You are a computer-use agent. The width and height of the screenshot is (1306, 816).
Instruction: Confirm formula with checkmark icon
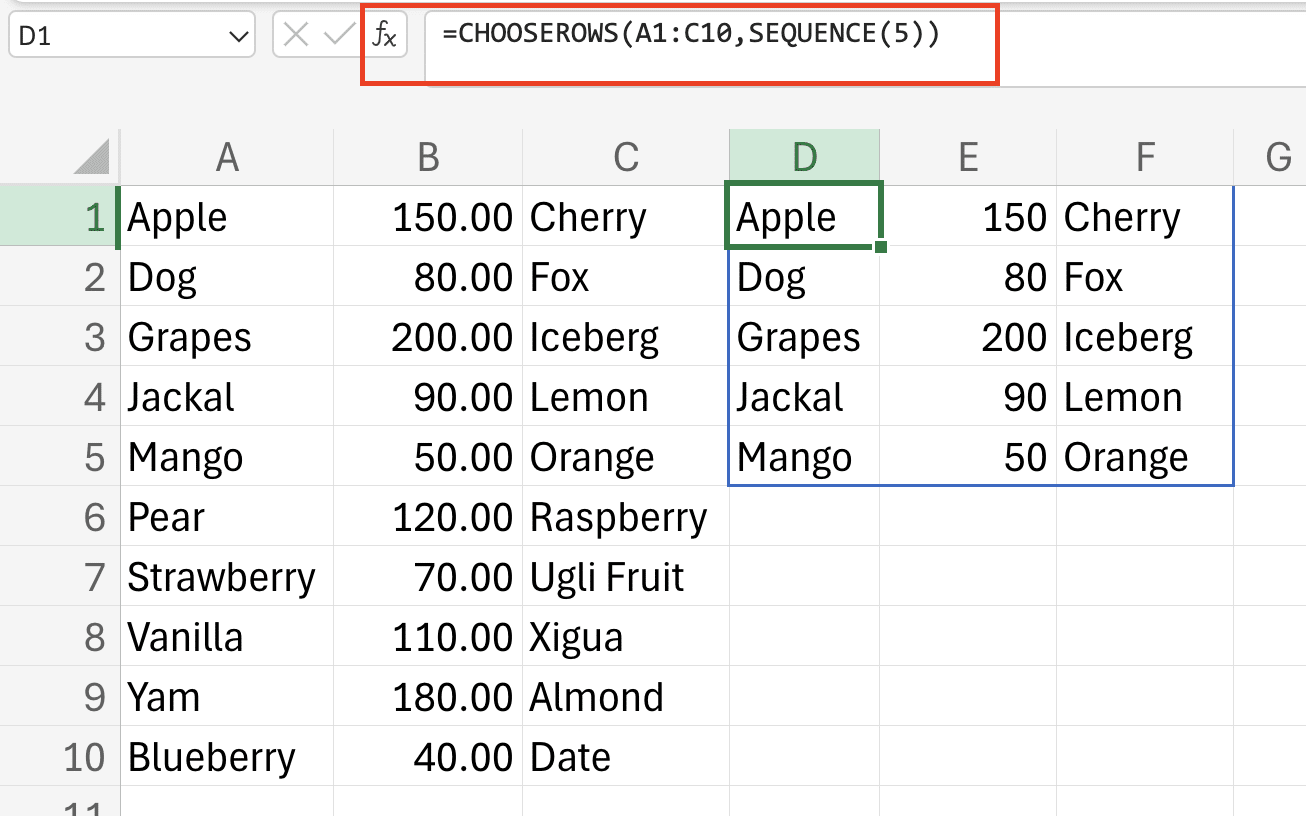[340, 36]
